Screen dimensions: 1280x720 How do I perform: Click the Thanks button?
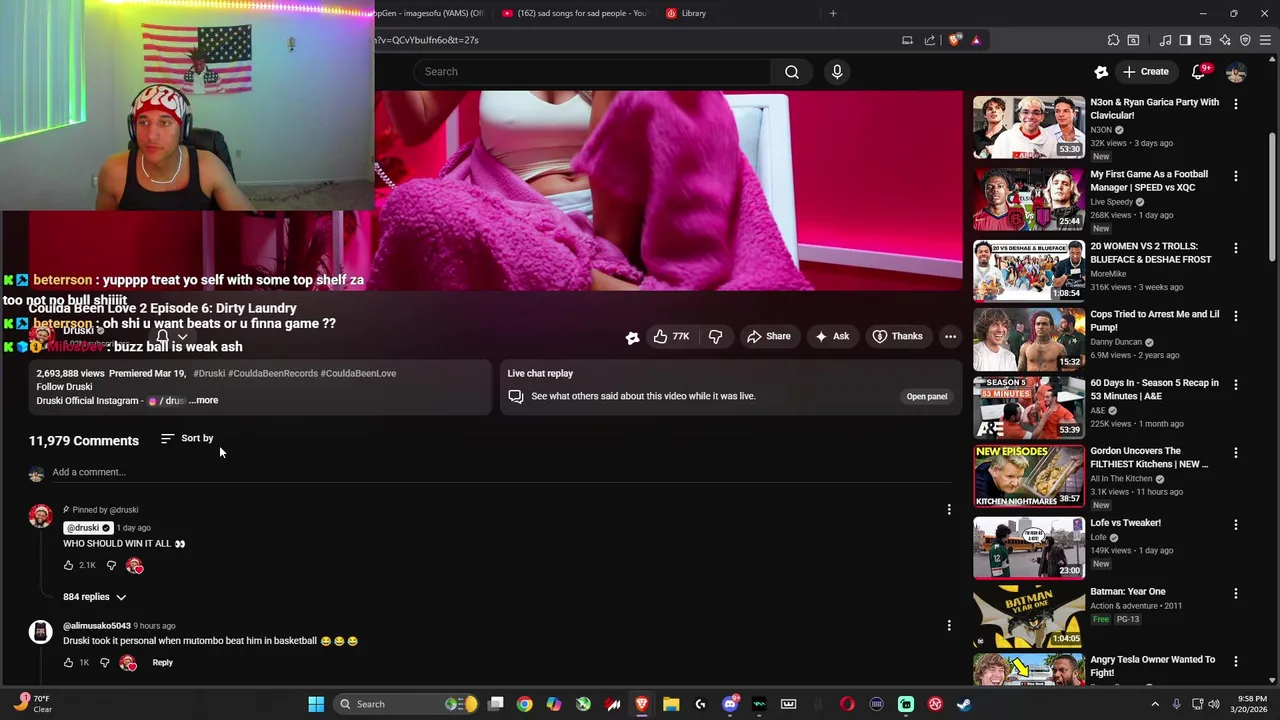897,337
